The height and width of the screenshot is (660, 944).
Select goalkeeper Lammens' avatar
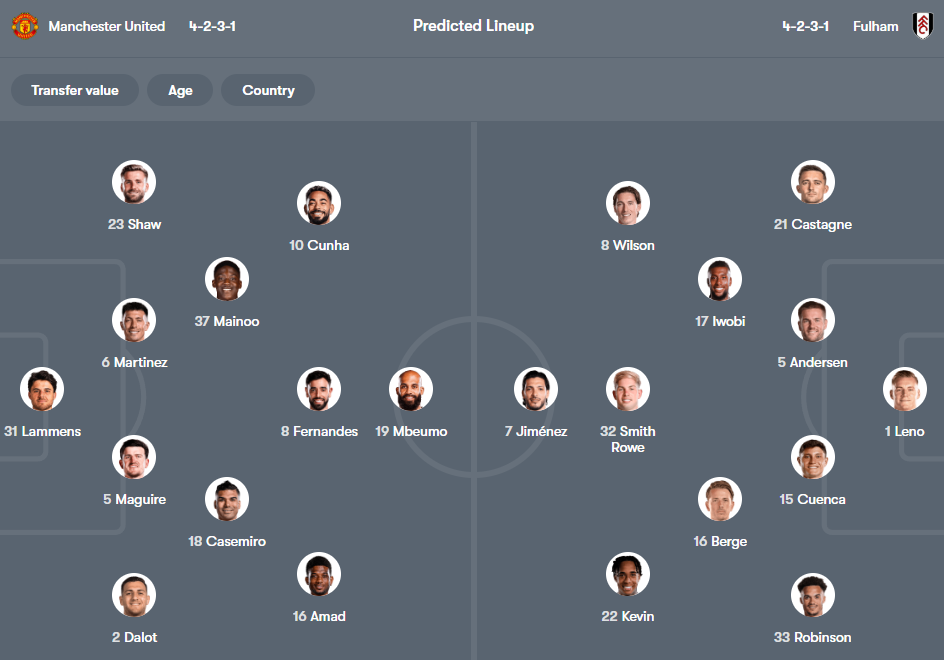tap(41, 389)
